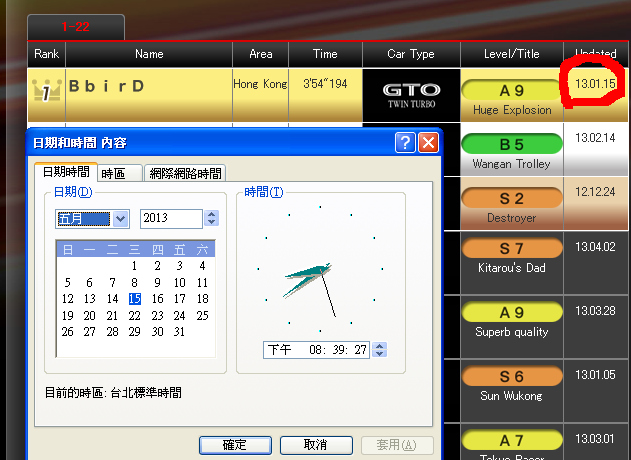The width and height of the screenshot is (631, 460).
Task: Click the B5 Wangan Trolley badge
Action: (511, 145)
